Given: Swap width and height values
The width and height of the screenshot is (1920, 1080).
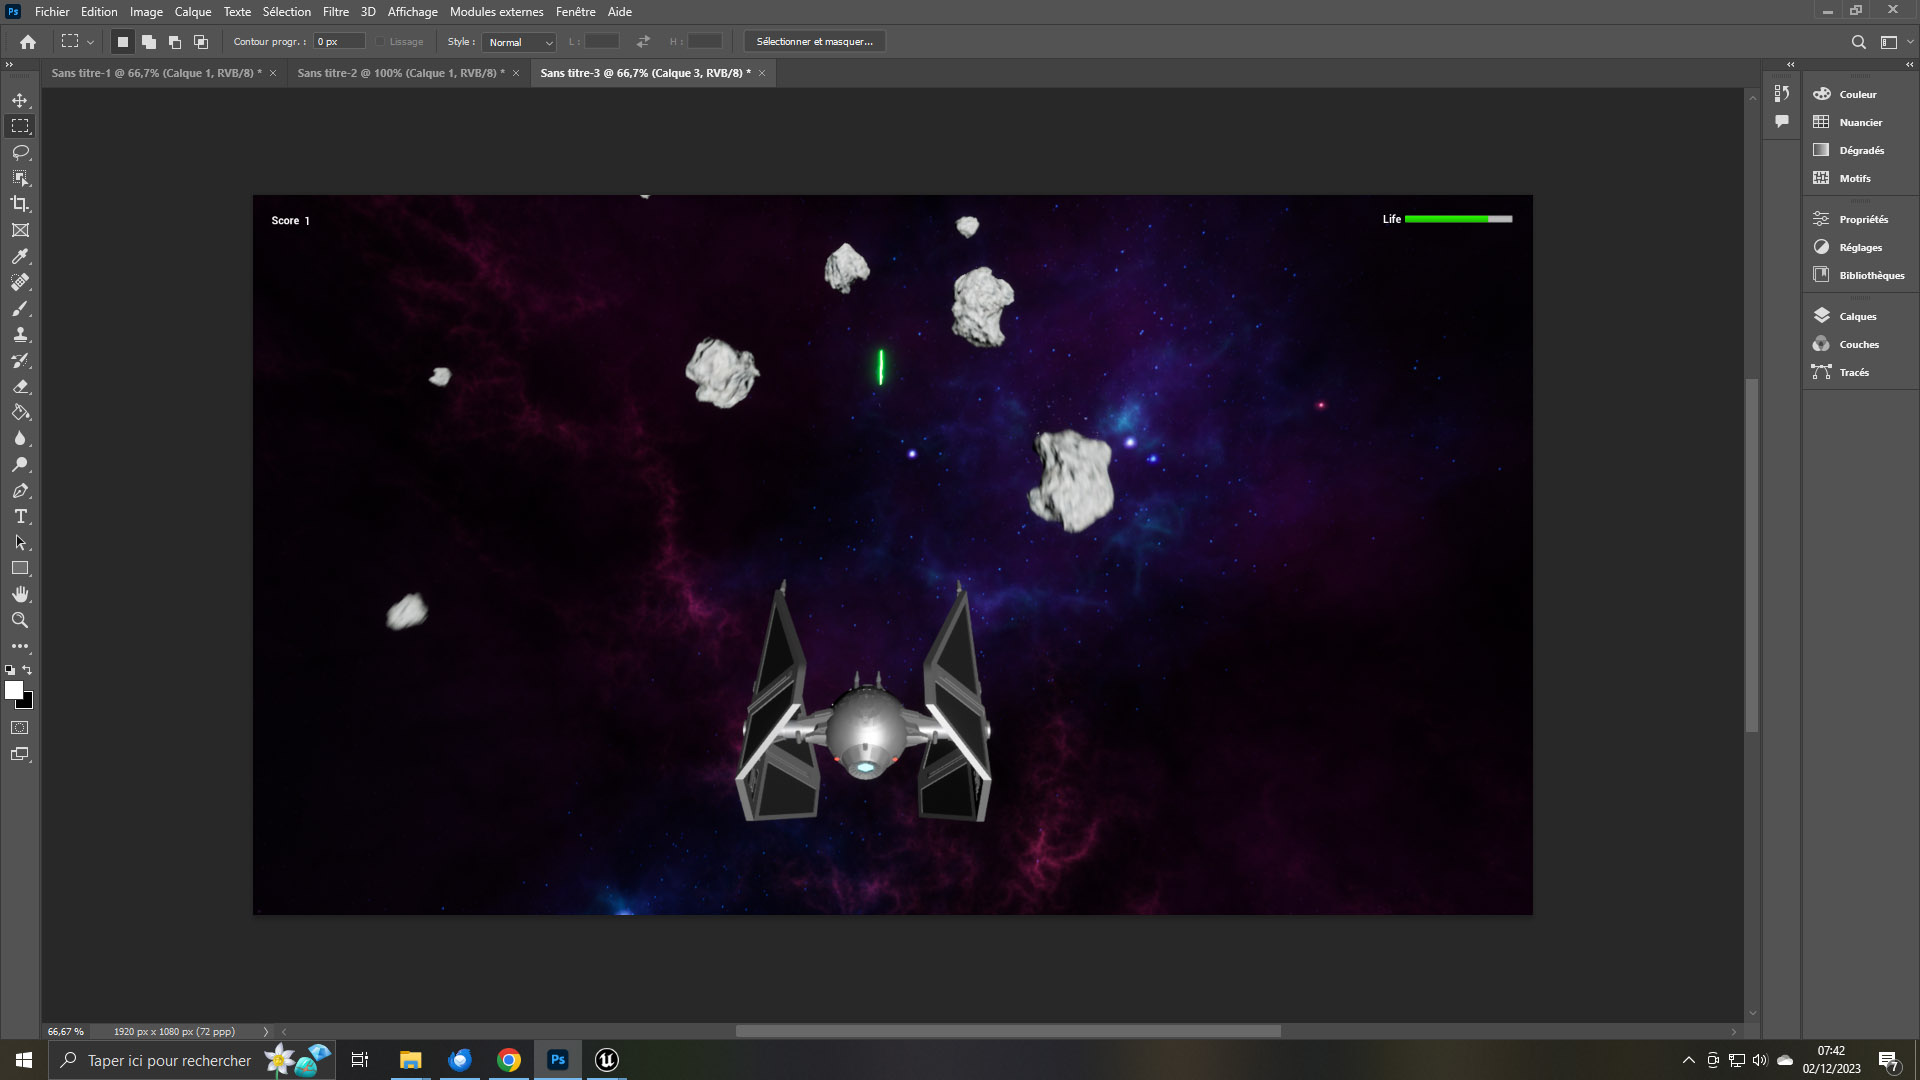Looking at the screenshot, I should click(x=643, y=42).
